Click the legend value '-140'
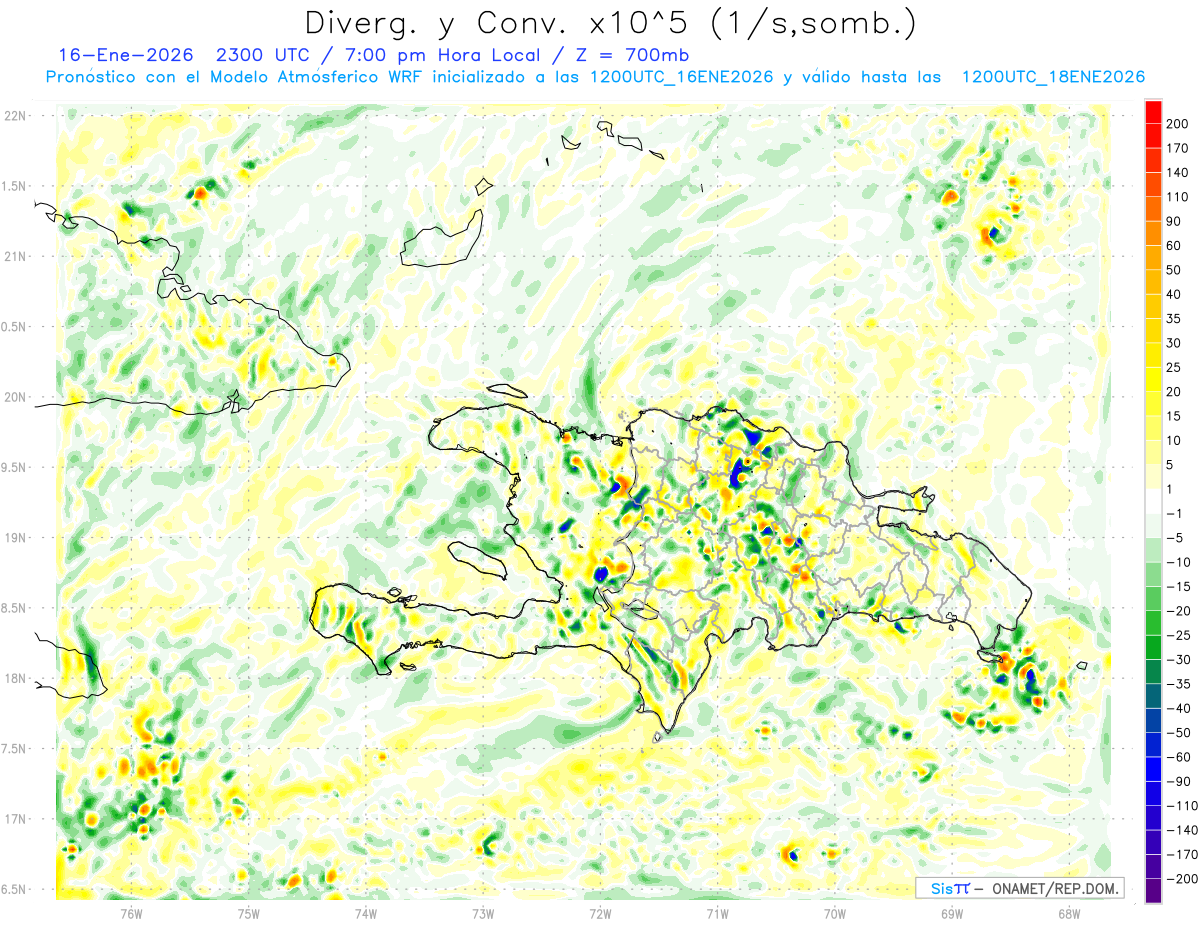The width and height of the screenshot is (1200, 927). point(1181,829)
